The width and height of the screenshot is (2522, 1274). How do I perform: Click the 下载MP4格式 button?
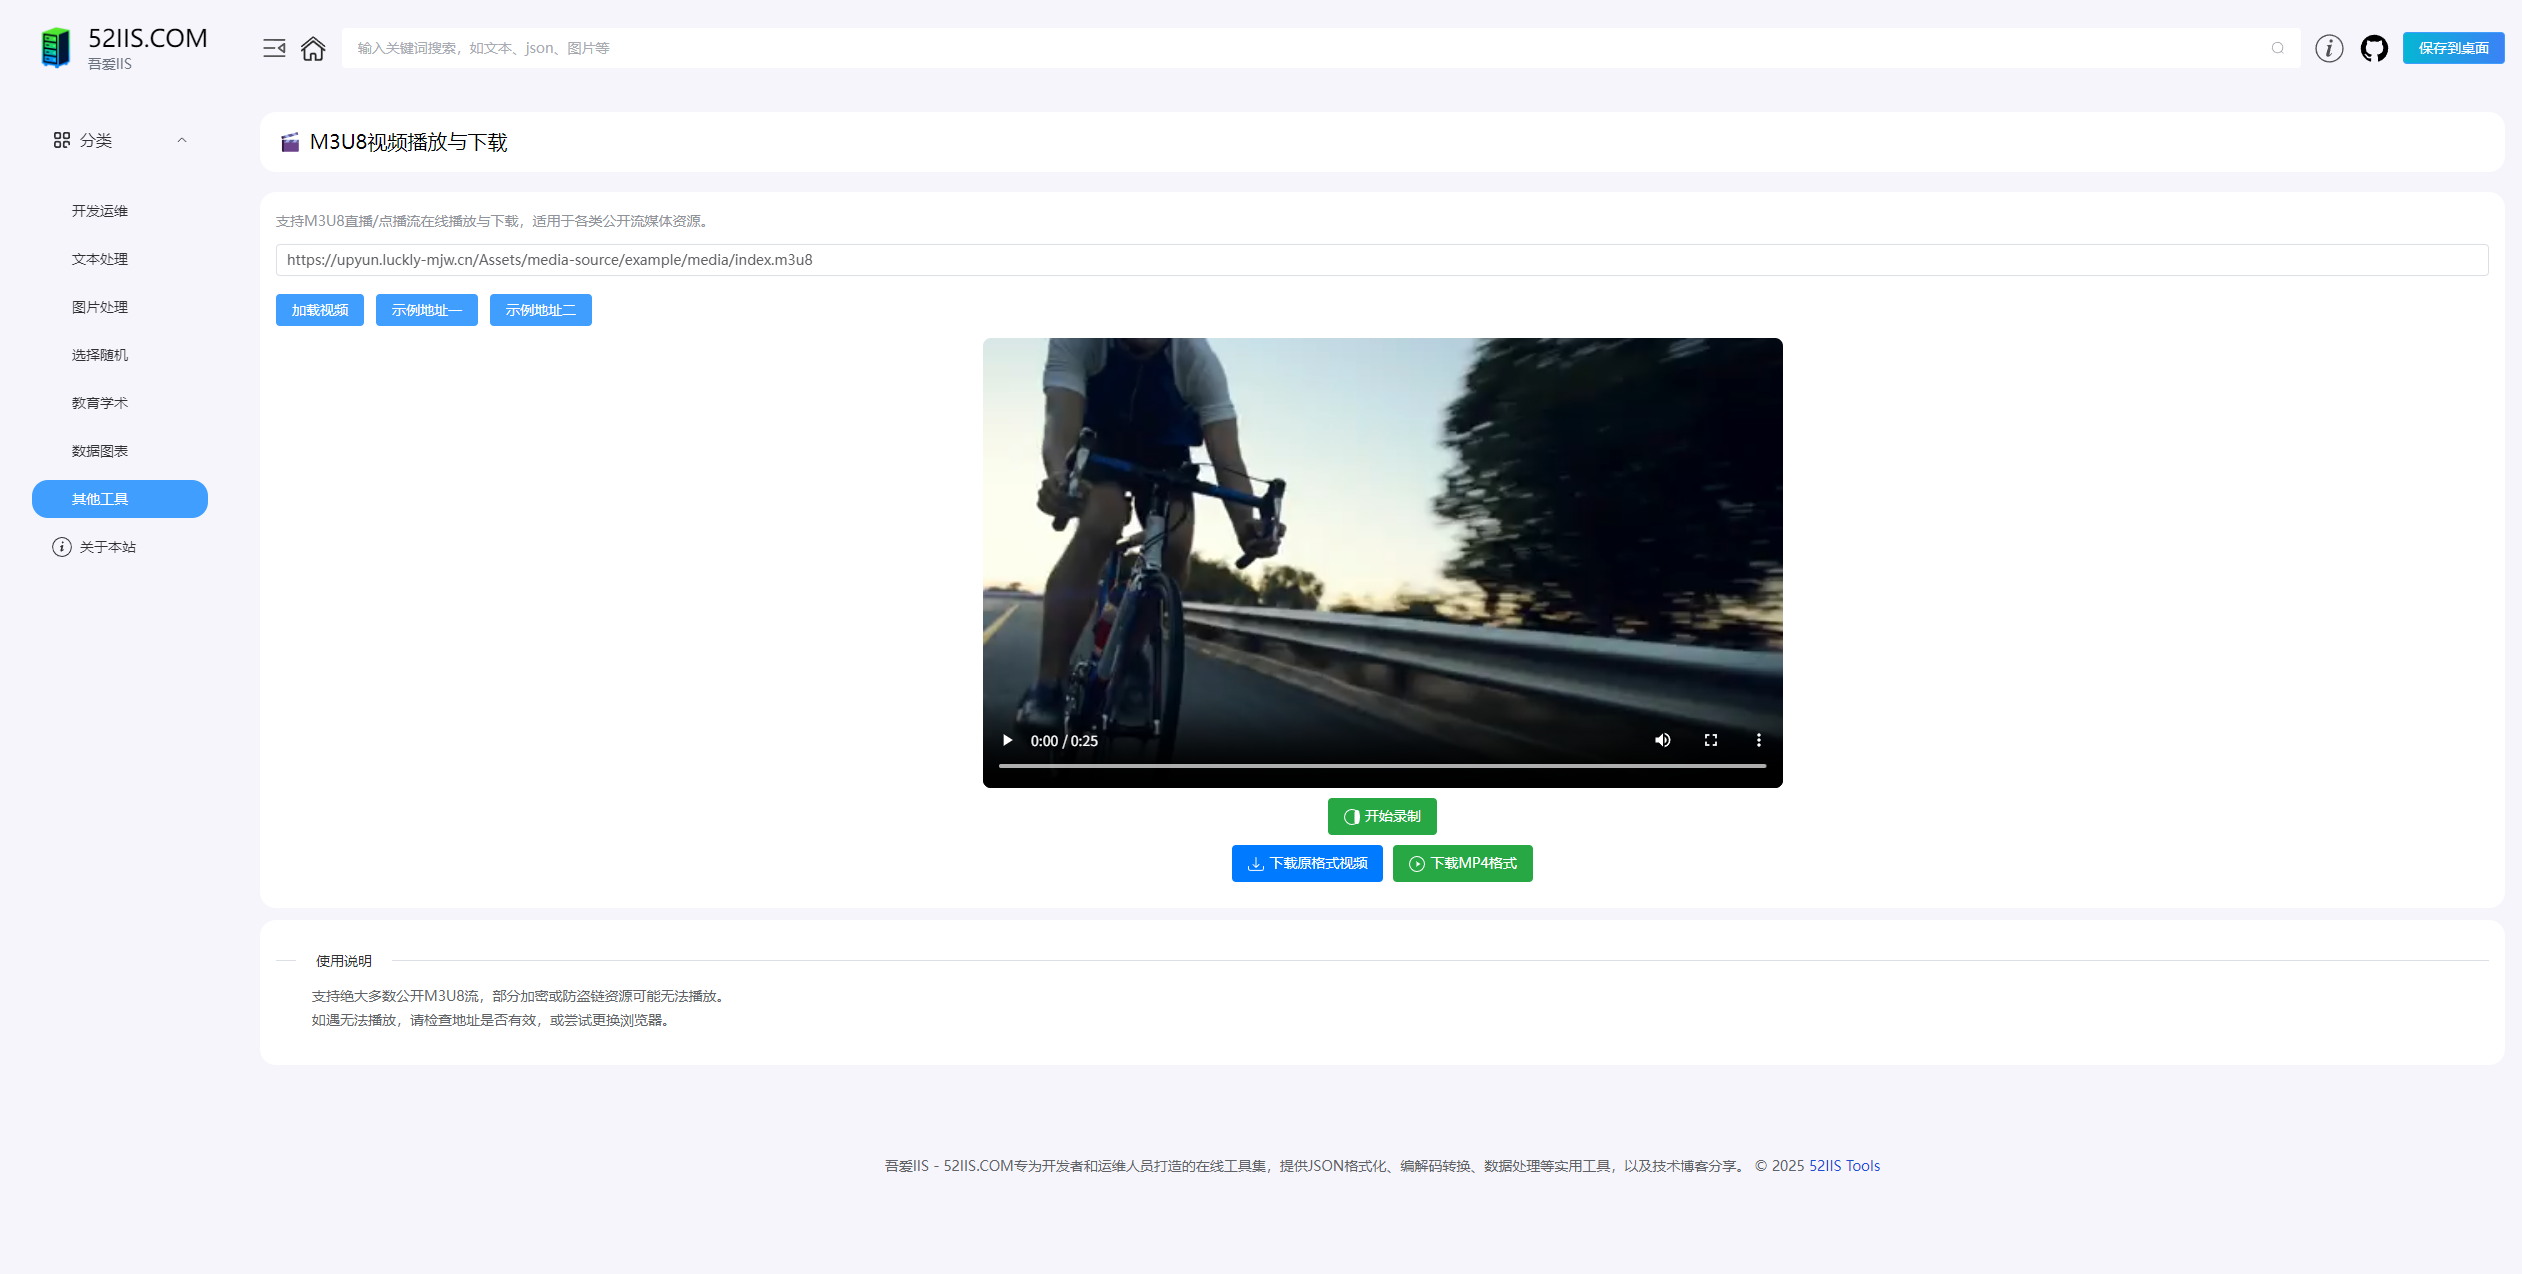coord(1462,863)
